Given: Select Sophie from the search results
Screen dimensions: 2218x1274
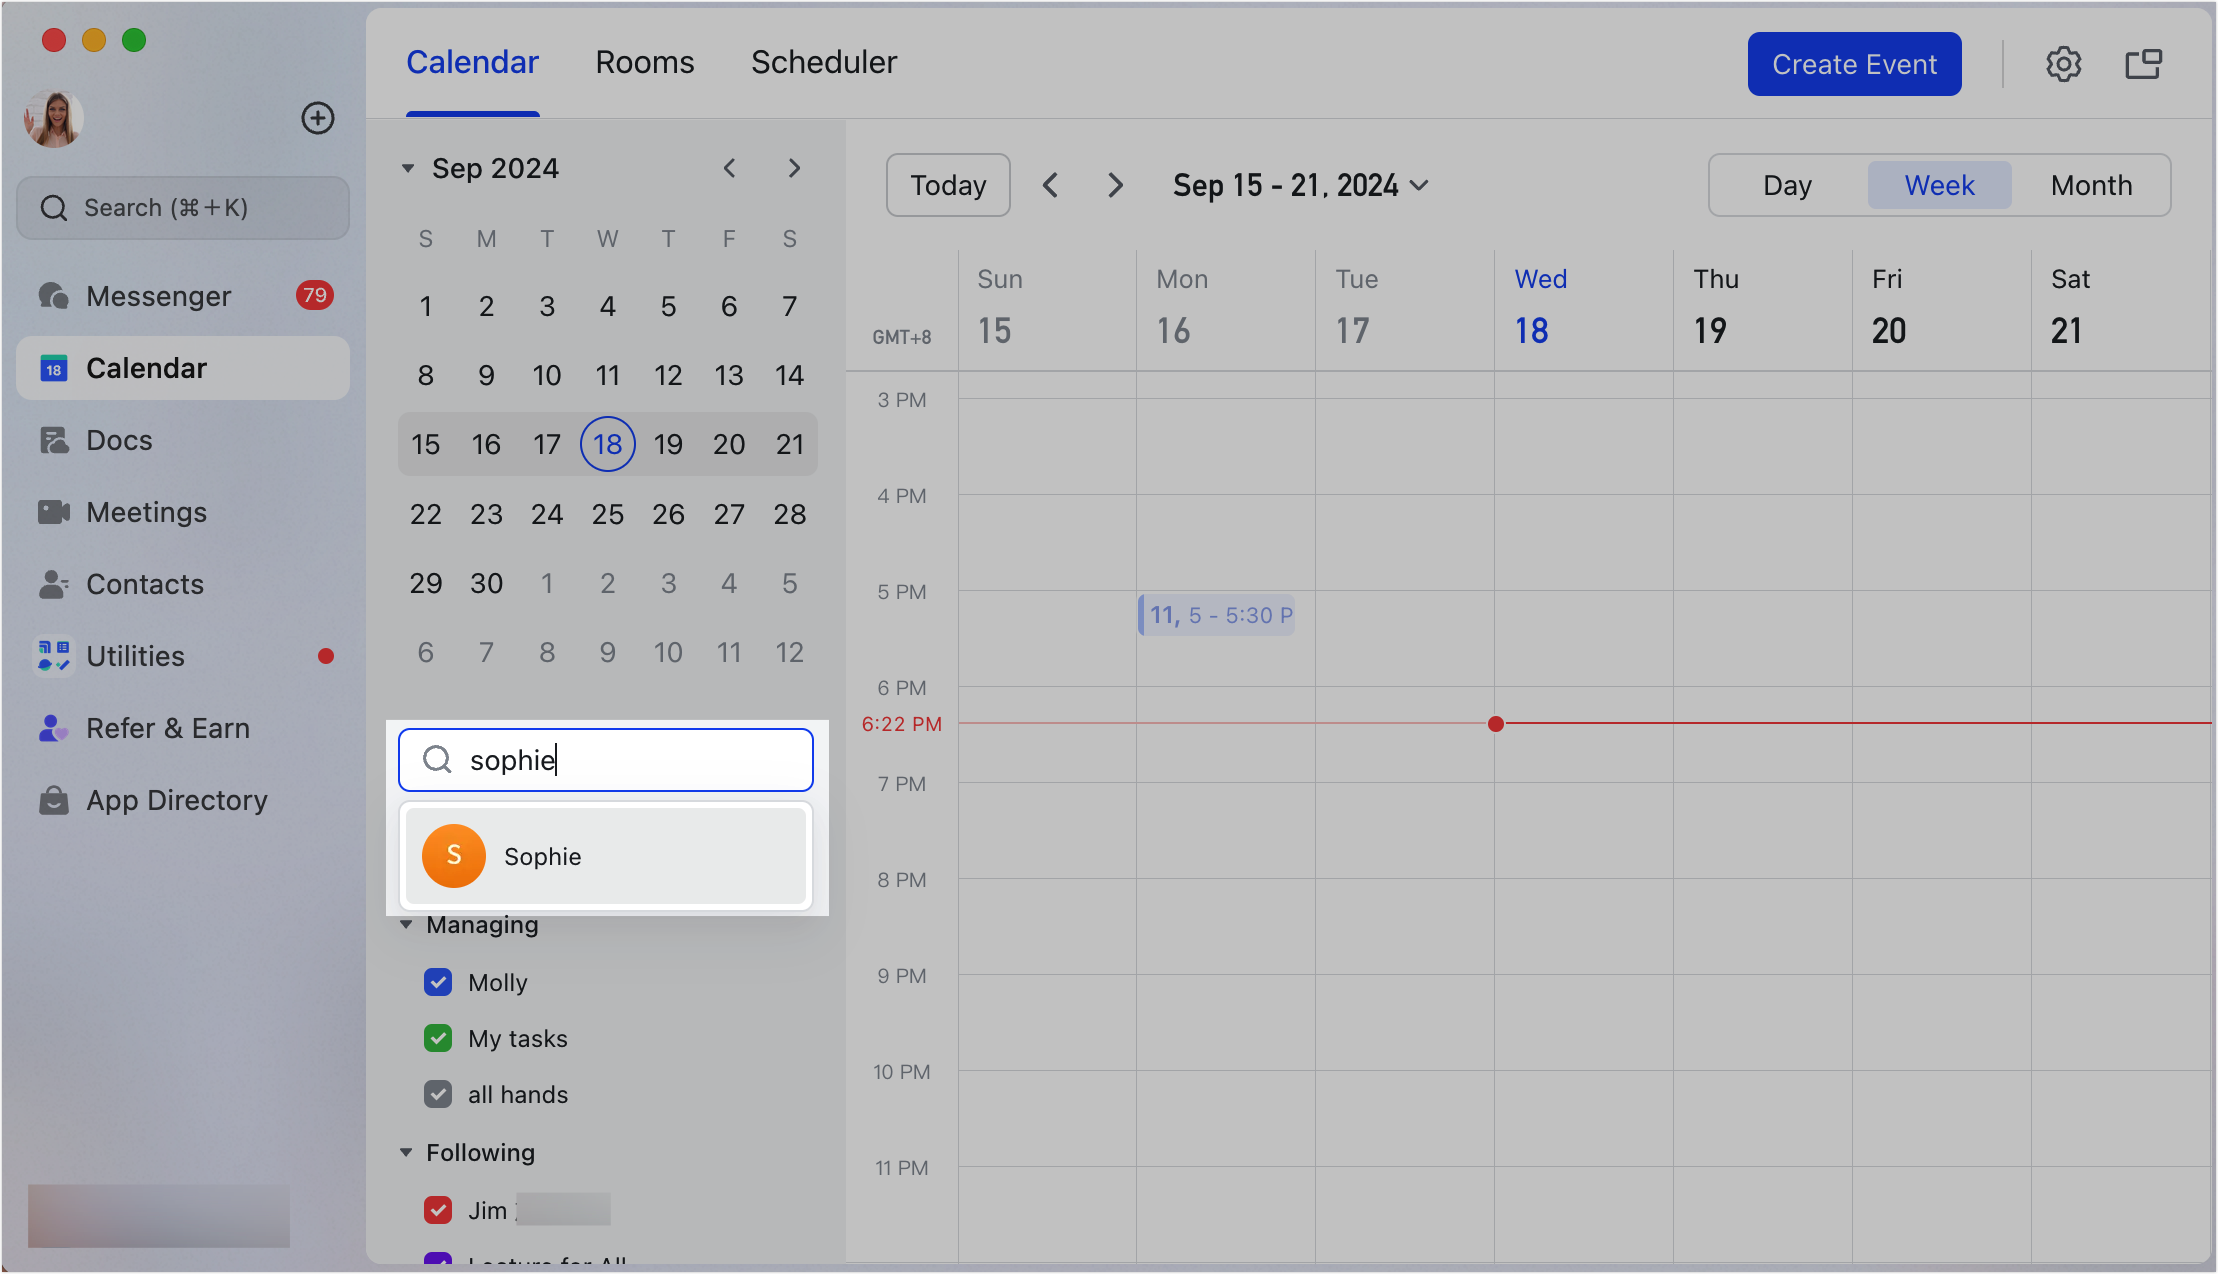Looking at the screenshot, I should point(605,856).
